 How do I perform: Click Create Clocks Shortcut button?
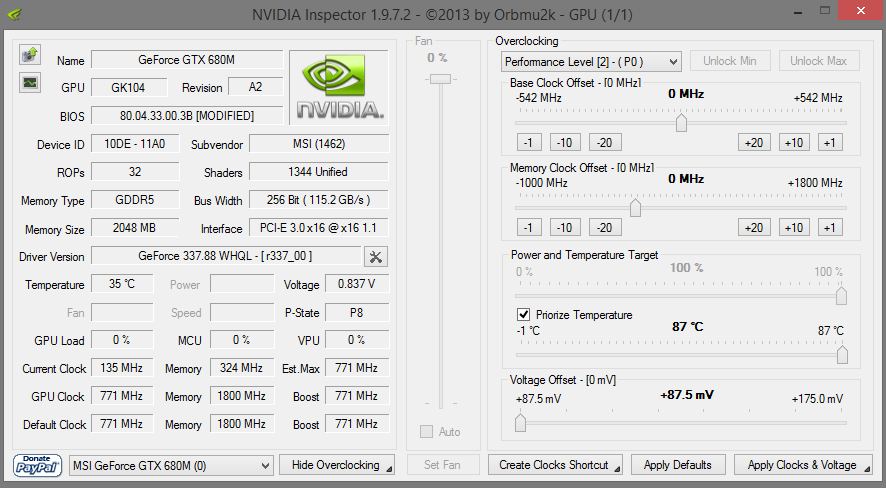click(x=555, y=465)
